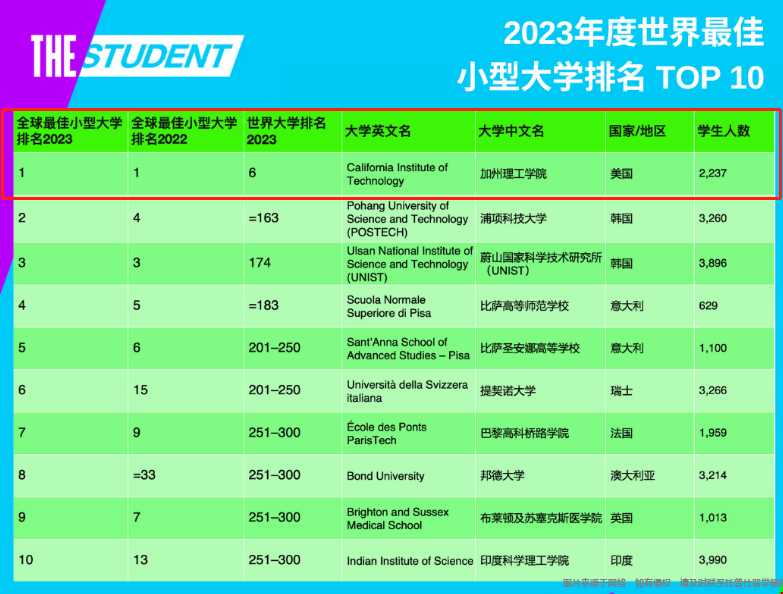Viewport: 783px width, 594px height.
Task: Click the student count '2,237'
Action: 713,173
